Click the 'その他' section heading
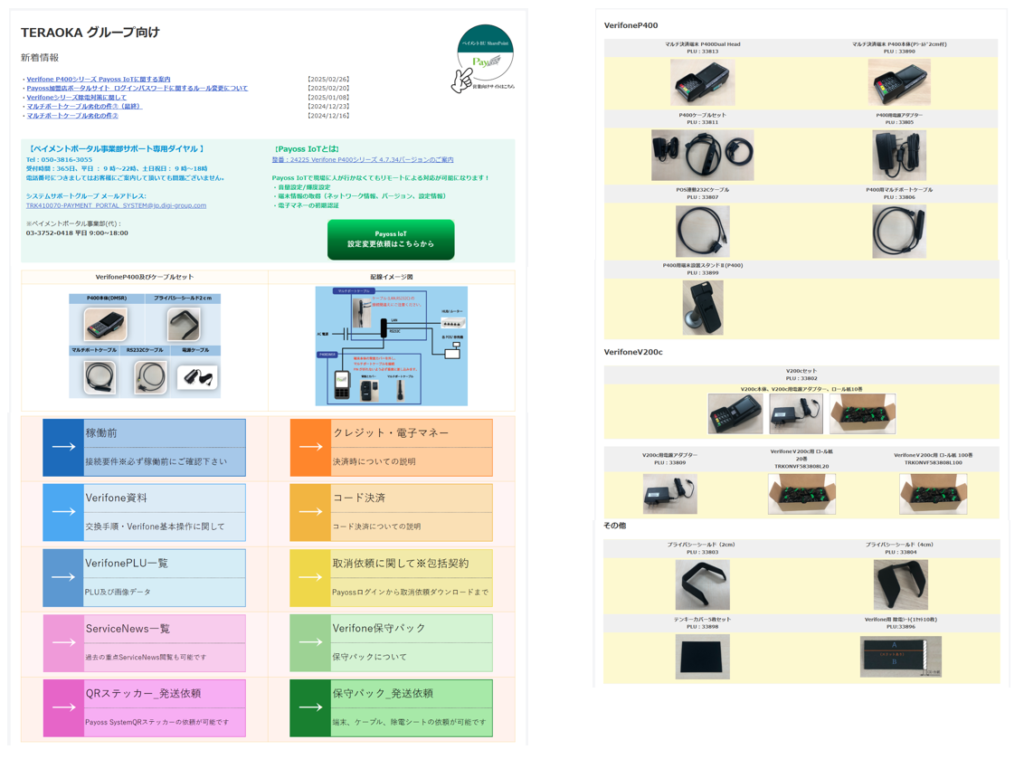The height and width of the screenshot is (759, 1024). 615,525
